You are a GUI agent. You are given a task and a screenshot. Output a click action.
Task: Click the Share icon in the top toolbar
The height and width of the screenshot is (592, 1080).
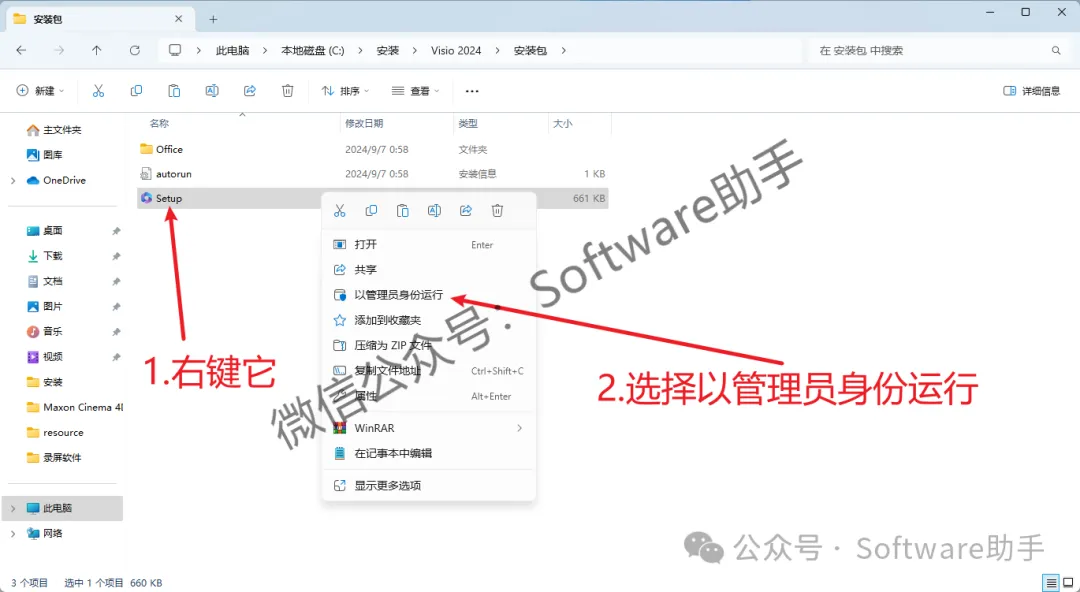pos(250,91)
